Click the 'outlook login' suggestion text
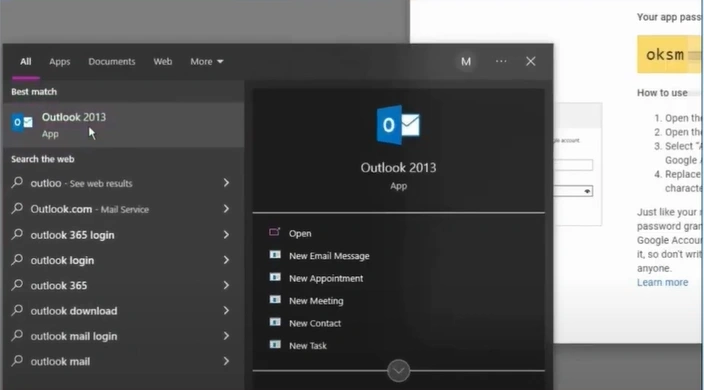This screenshot has height=390, width=704. click(x=62, y=260)
